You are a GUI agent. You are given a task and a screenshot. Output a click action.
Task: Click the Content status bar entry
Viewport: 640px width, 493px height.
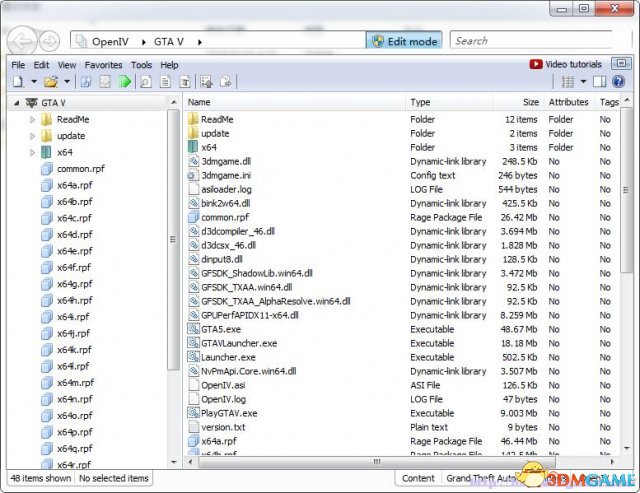pyautogui.click(x=418, y=478)
